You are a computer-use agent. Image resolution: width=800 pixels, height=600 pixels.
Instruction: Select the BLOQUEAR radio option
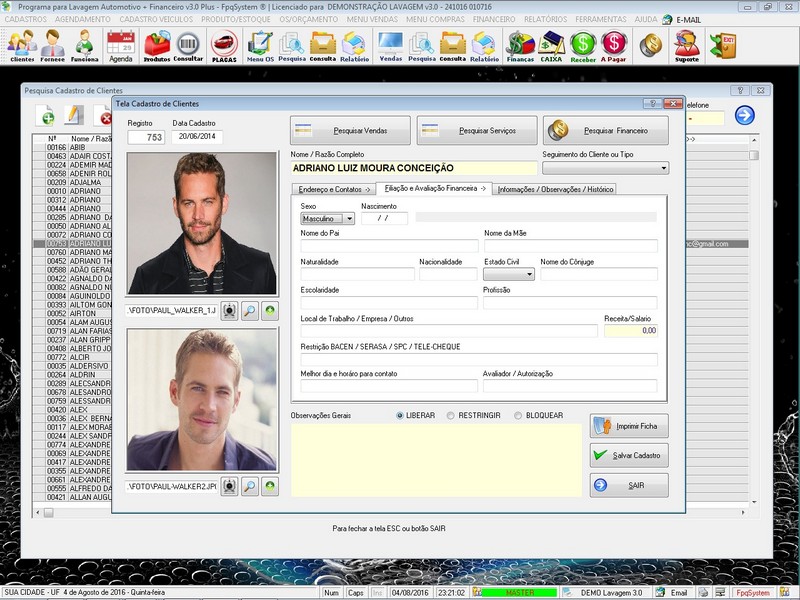click(x=518, y=415)
